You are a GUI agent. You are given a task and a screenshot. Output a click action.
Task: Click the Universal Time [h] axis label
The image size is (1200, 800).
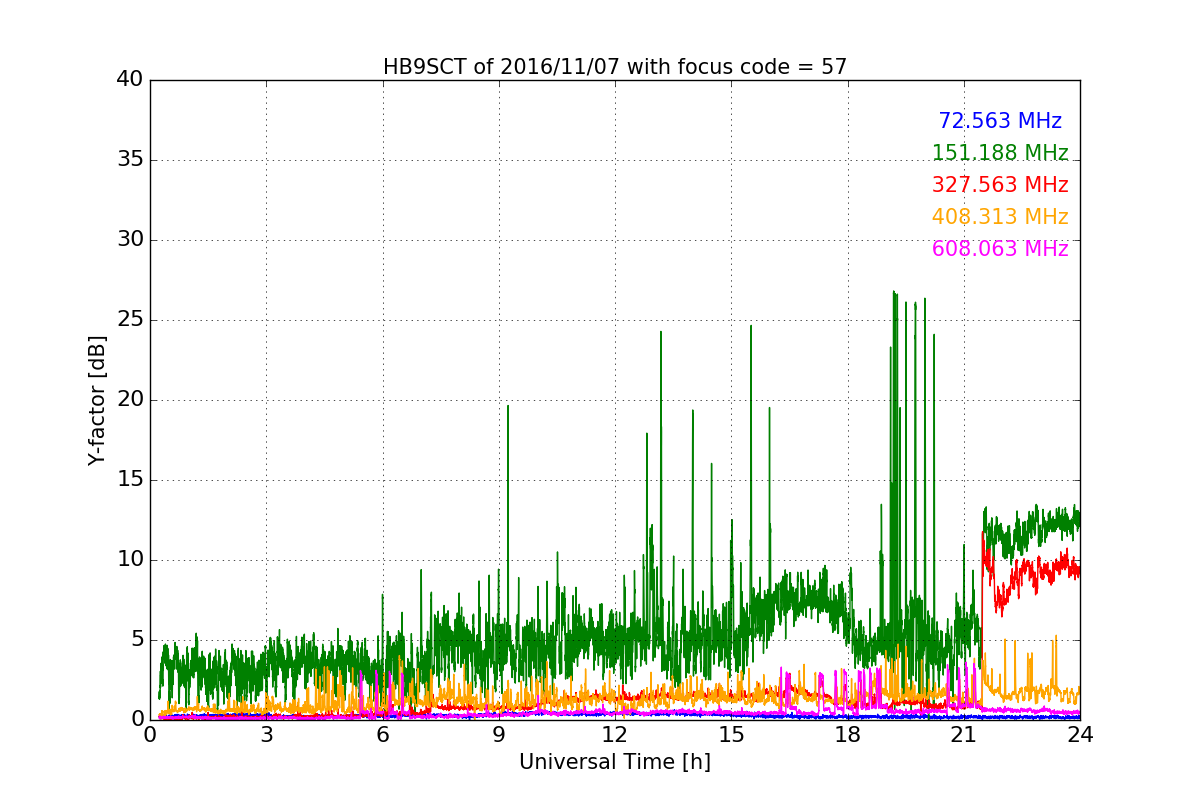615,762
